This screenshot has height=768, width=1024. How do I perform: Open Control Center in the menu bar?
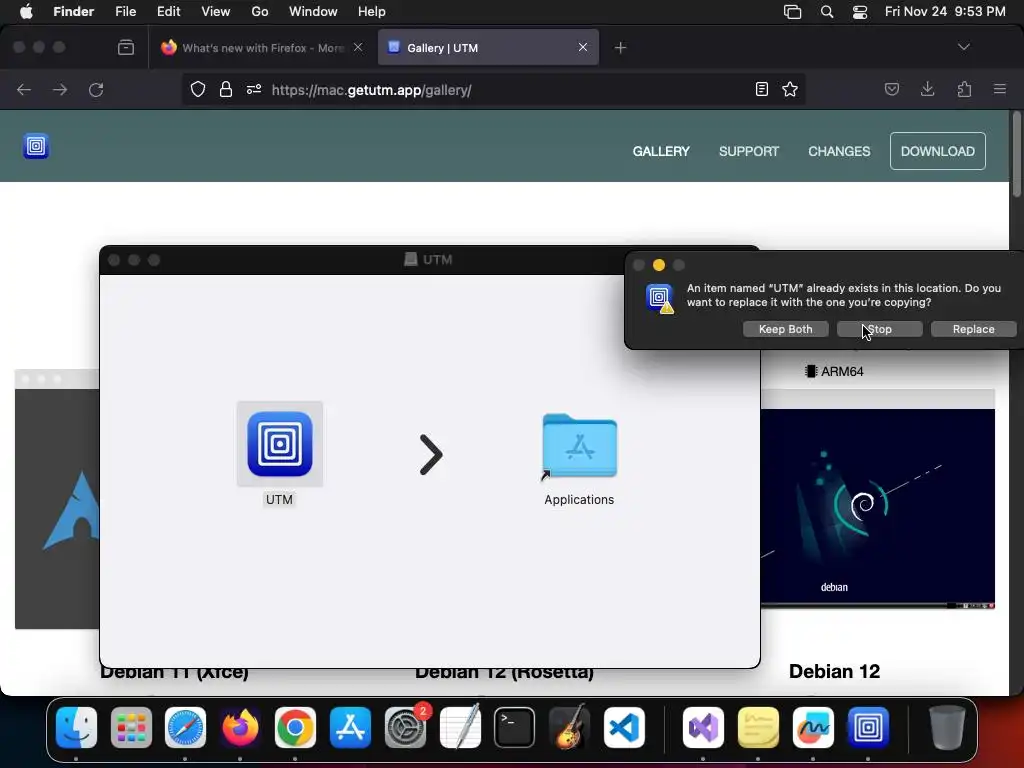(860, 12)
